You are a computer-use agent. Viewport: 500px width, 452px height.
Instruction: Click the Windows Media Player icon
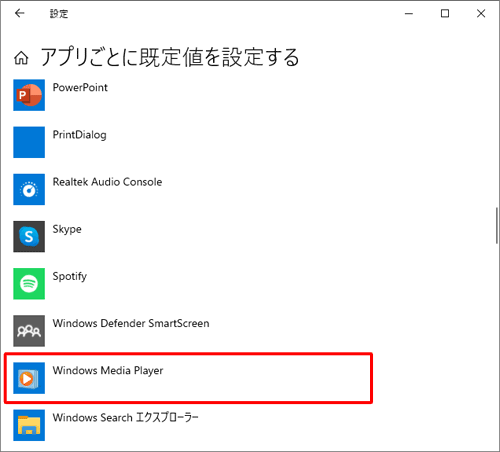pos(29,378)
